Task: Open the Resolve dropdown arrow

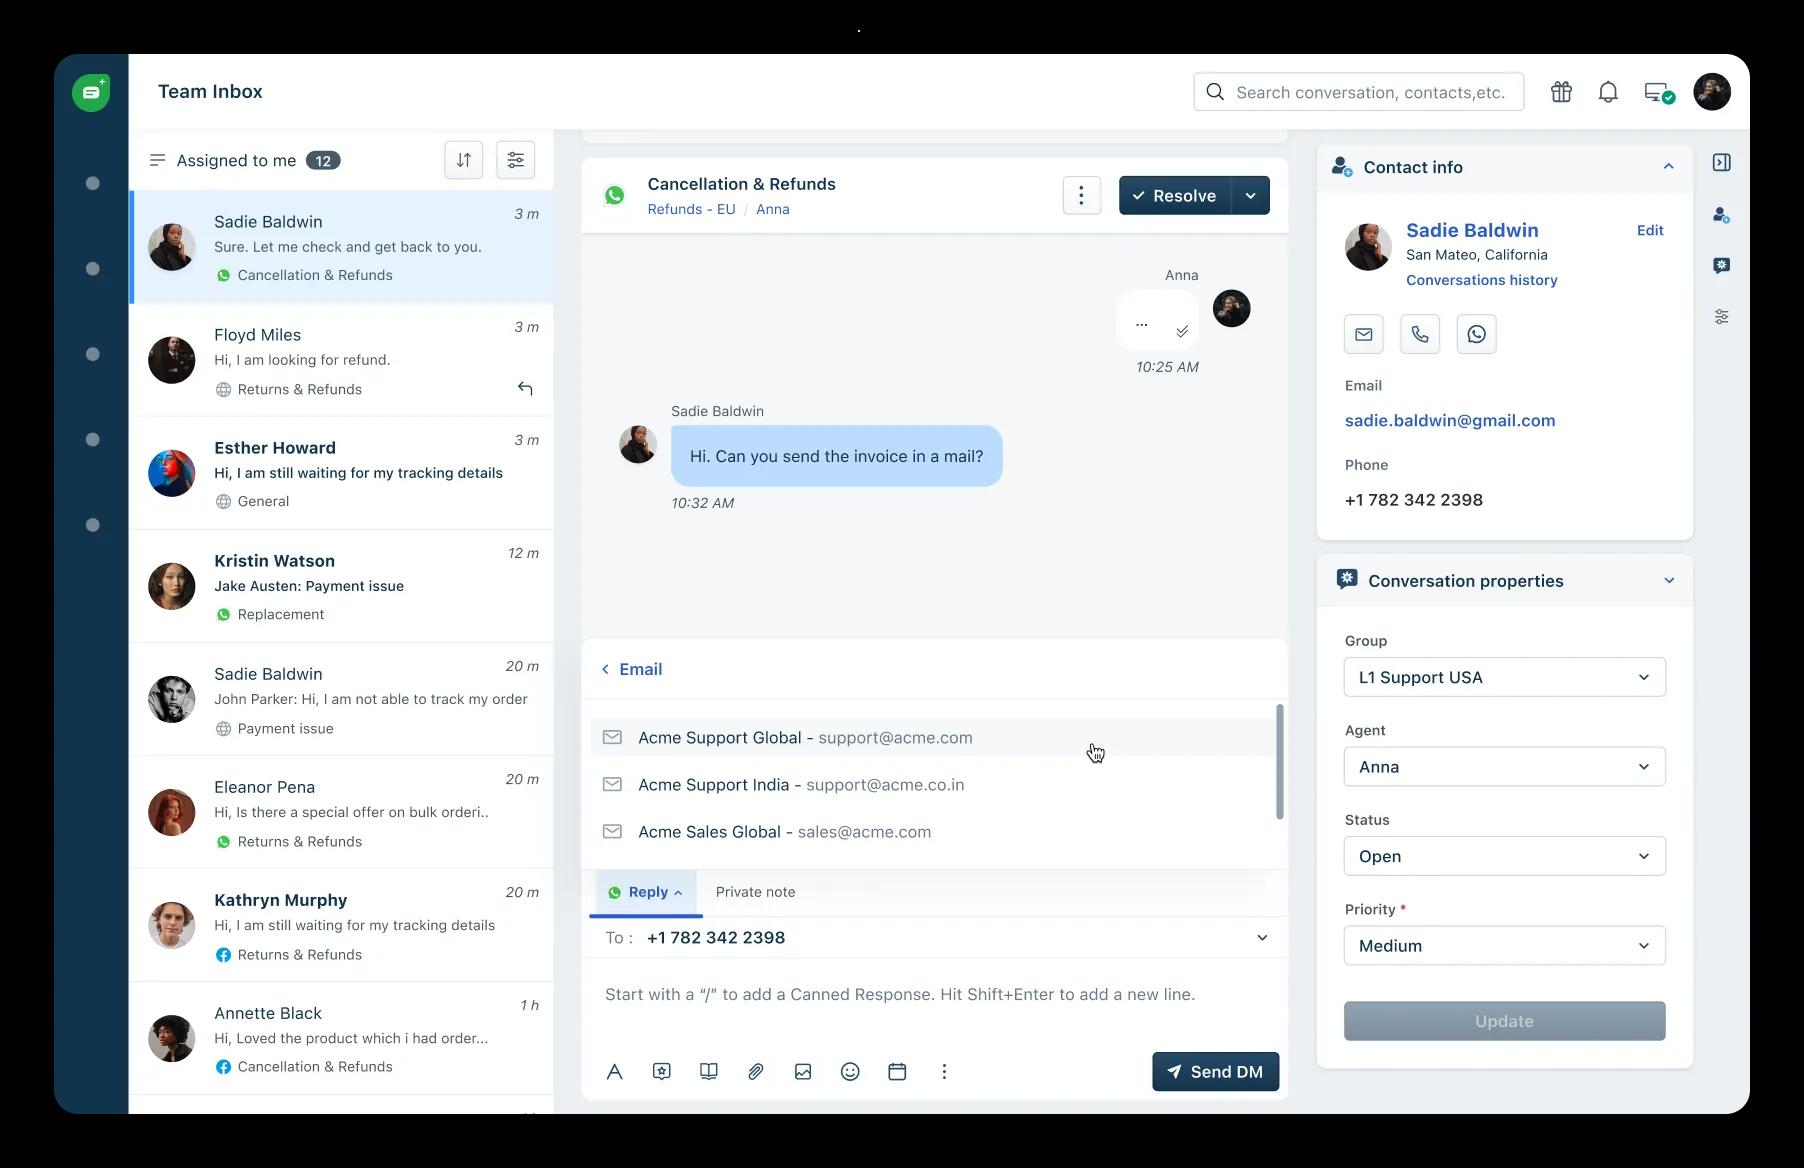Action: point(1251,195)
